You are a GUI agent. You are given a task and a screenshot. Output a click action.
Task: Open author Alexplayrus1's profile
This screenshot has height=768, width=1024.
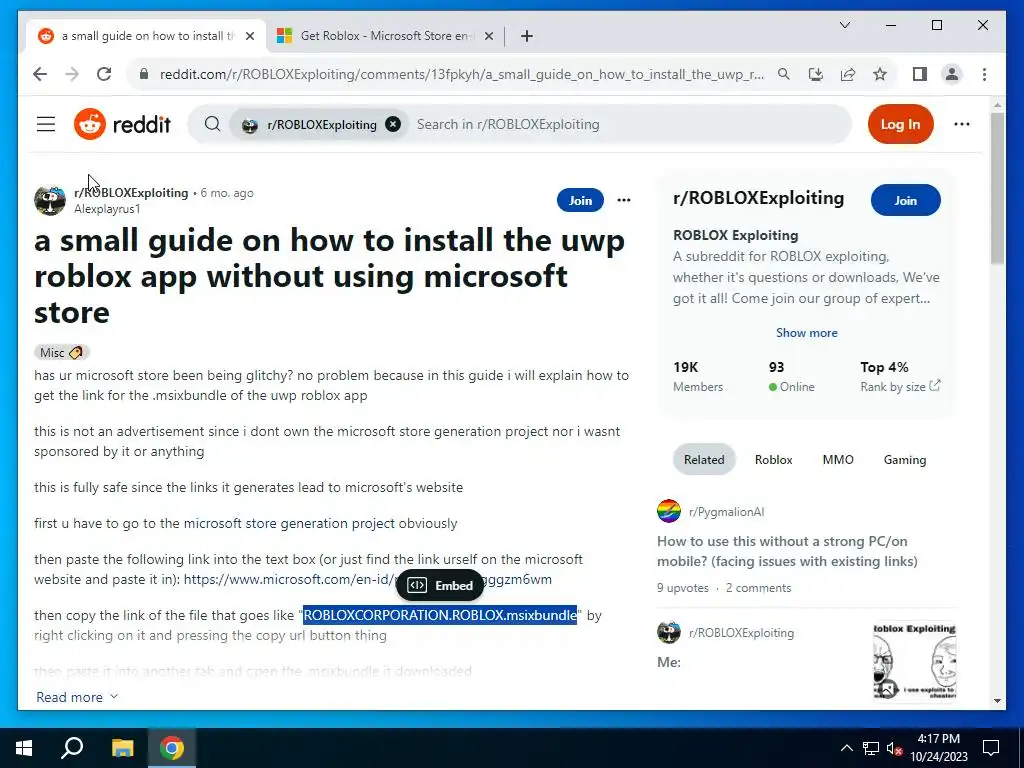tap(107, 209)
